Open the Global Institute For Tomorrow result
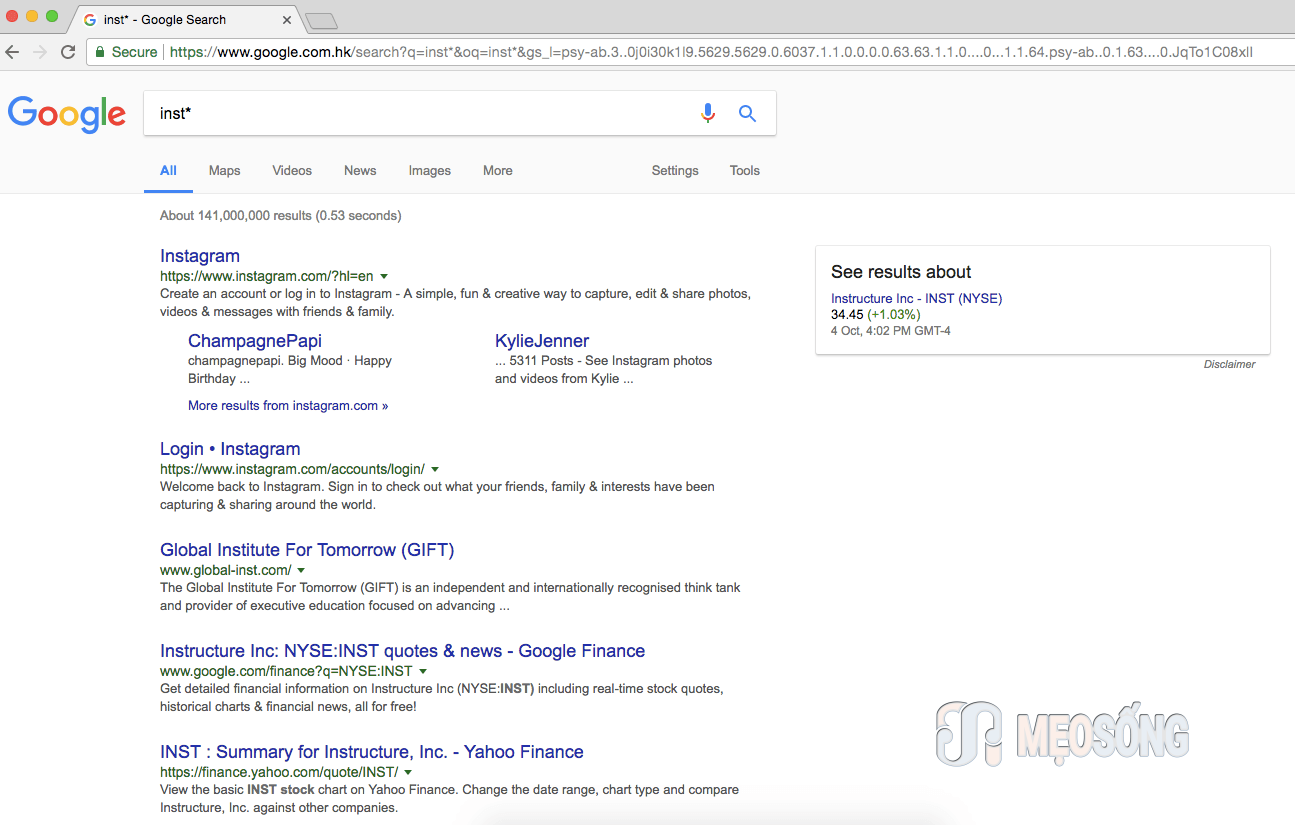1295x825 pixels. [x=307, y=550]
